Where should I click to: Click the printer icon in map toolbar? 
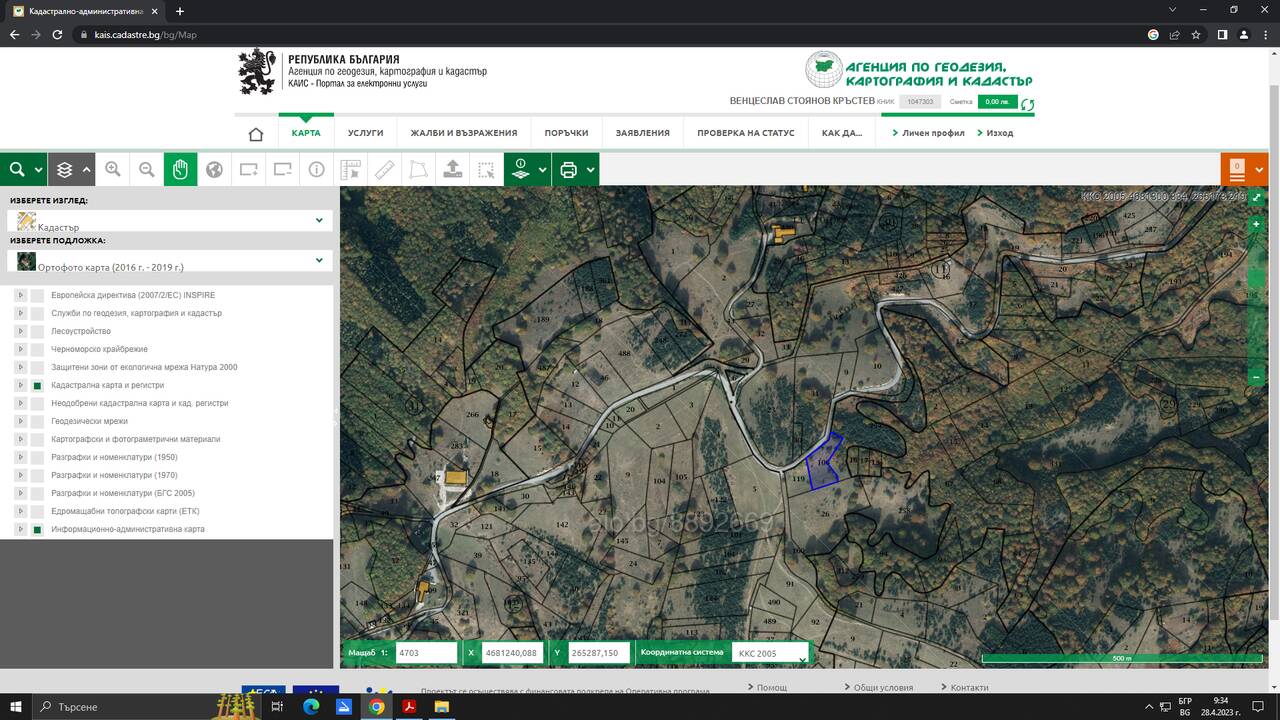[x=569, y=170]
